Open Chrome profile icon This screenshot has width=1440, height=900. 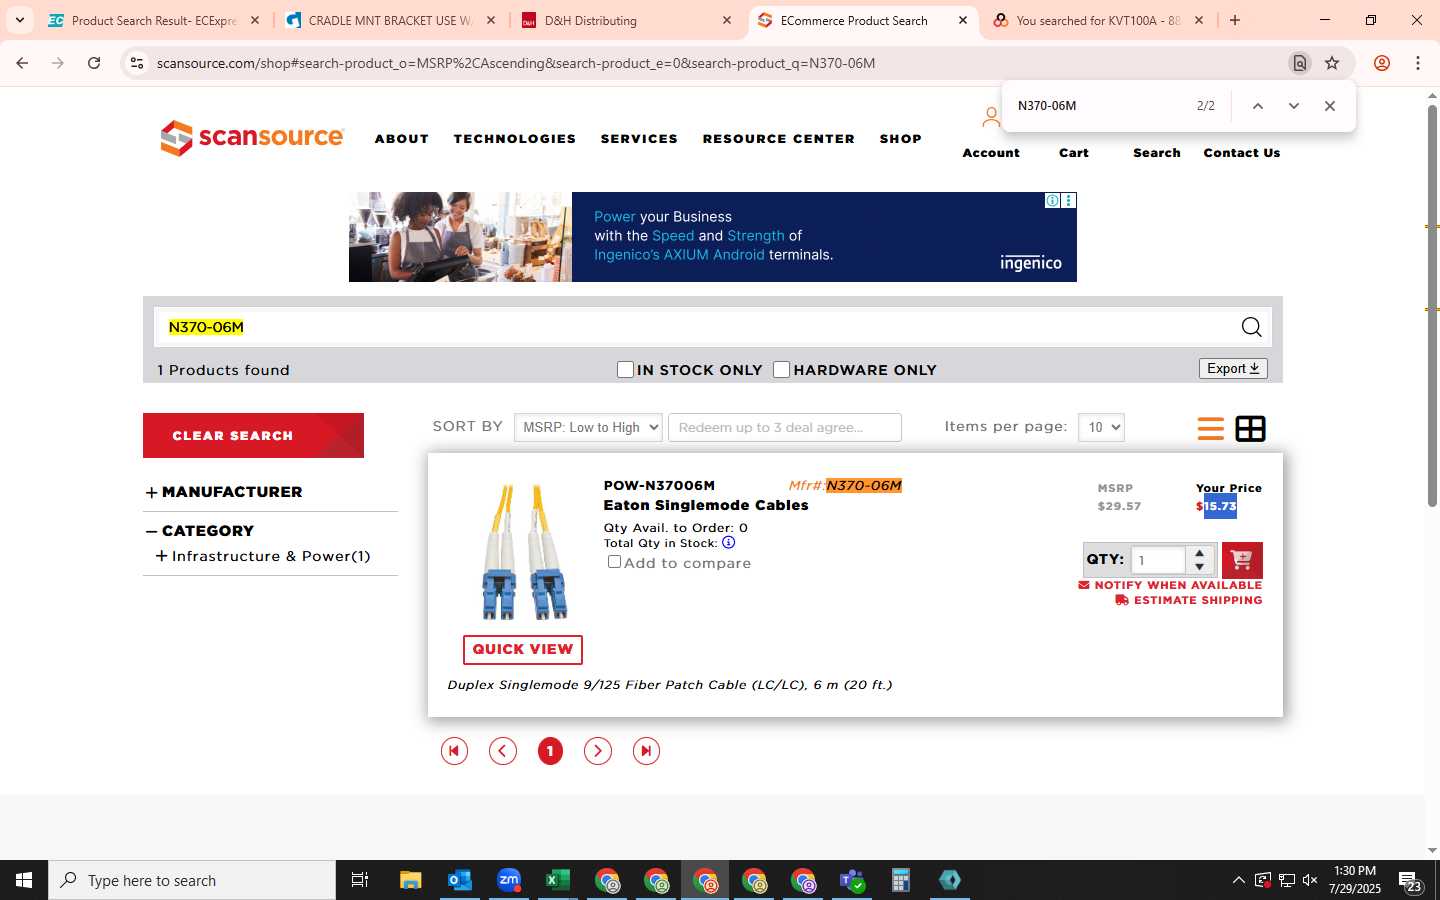tap(1382, 63)
